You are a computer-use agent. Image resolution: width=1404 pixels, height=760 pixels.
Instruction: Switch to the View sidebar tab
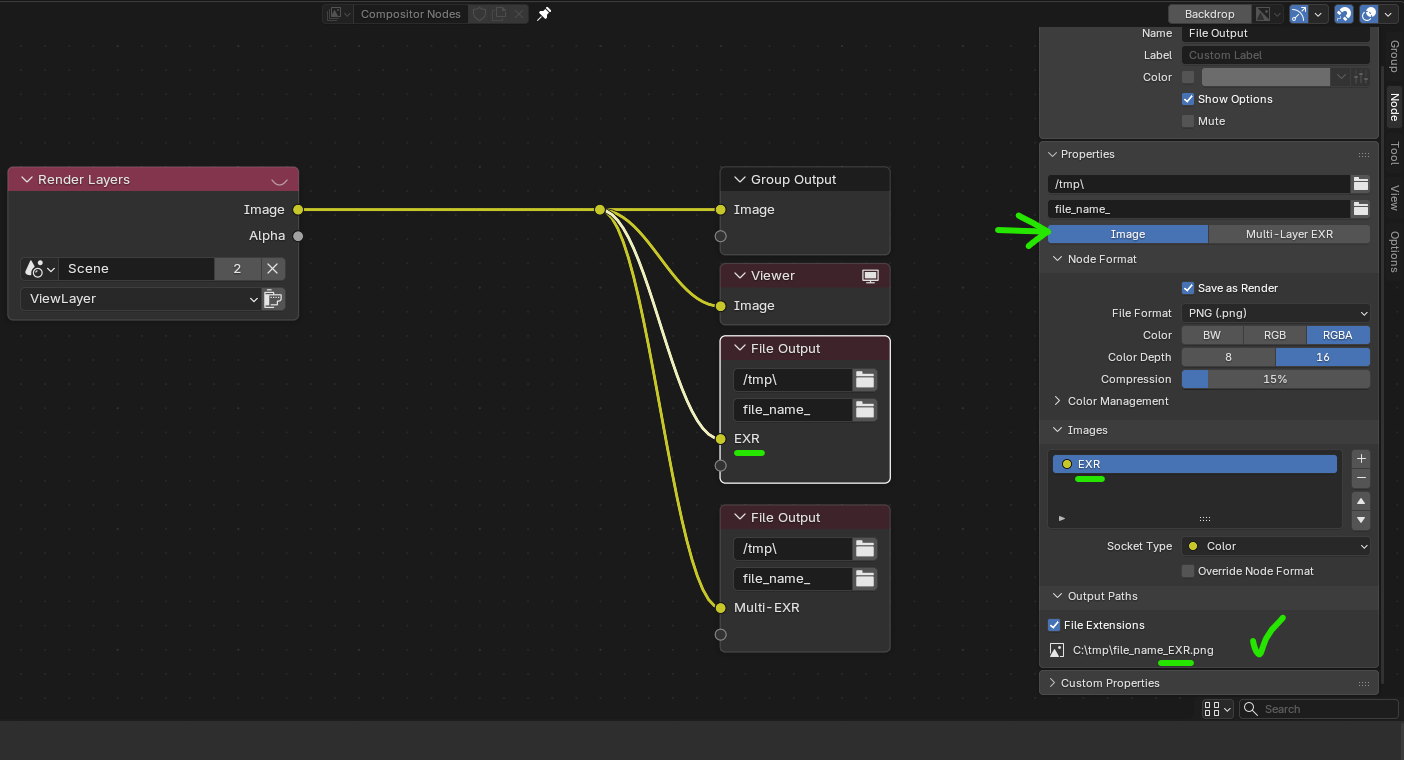(1393, 198)
